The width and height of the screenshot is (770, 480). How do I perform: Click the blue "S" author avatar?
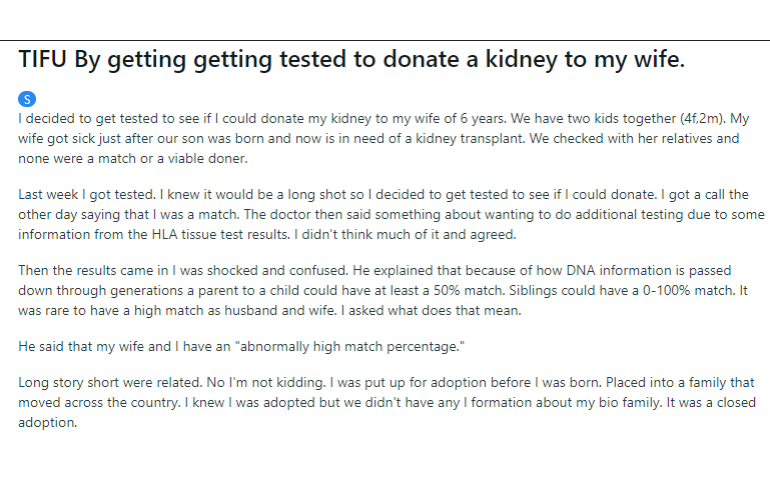[x=27, y=99]
